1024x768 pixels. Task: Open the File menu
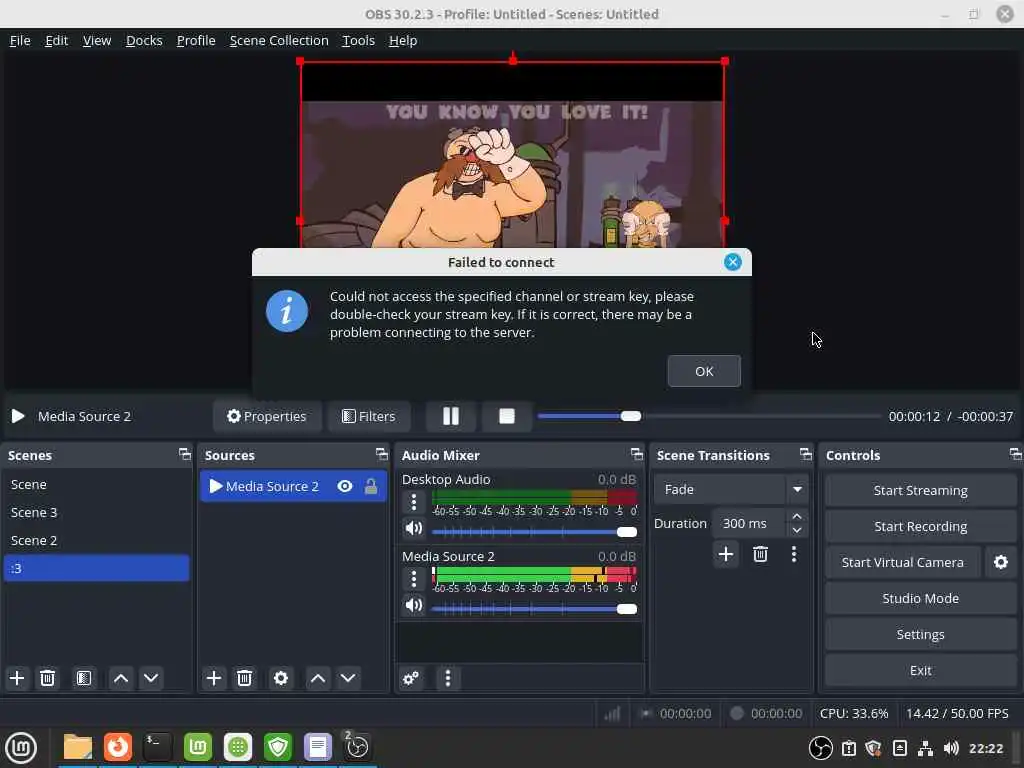pos(20,40)
